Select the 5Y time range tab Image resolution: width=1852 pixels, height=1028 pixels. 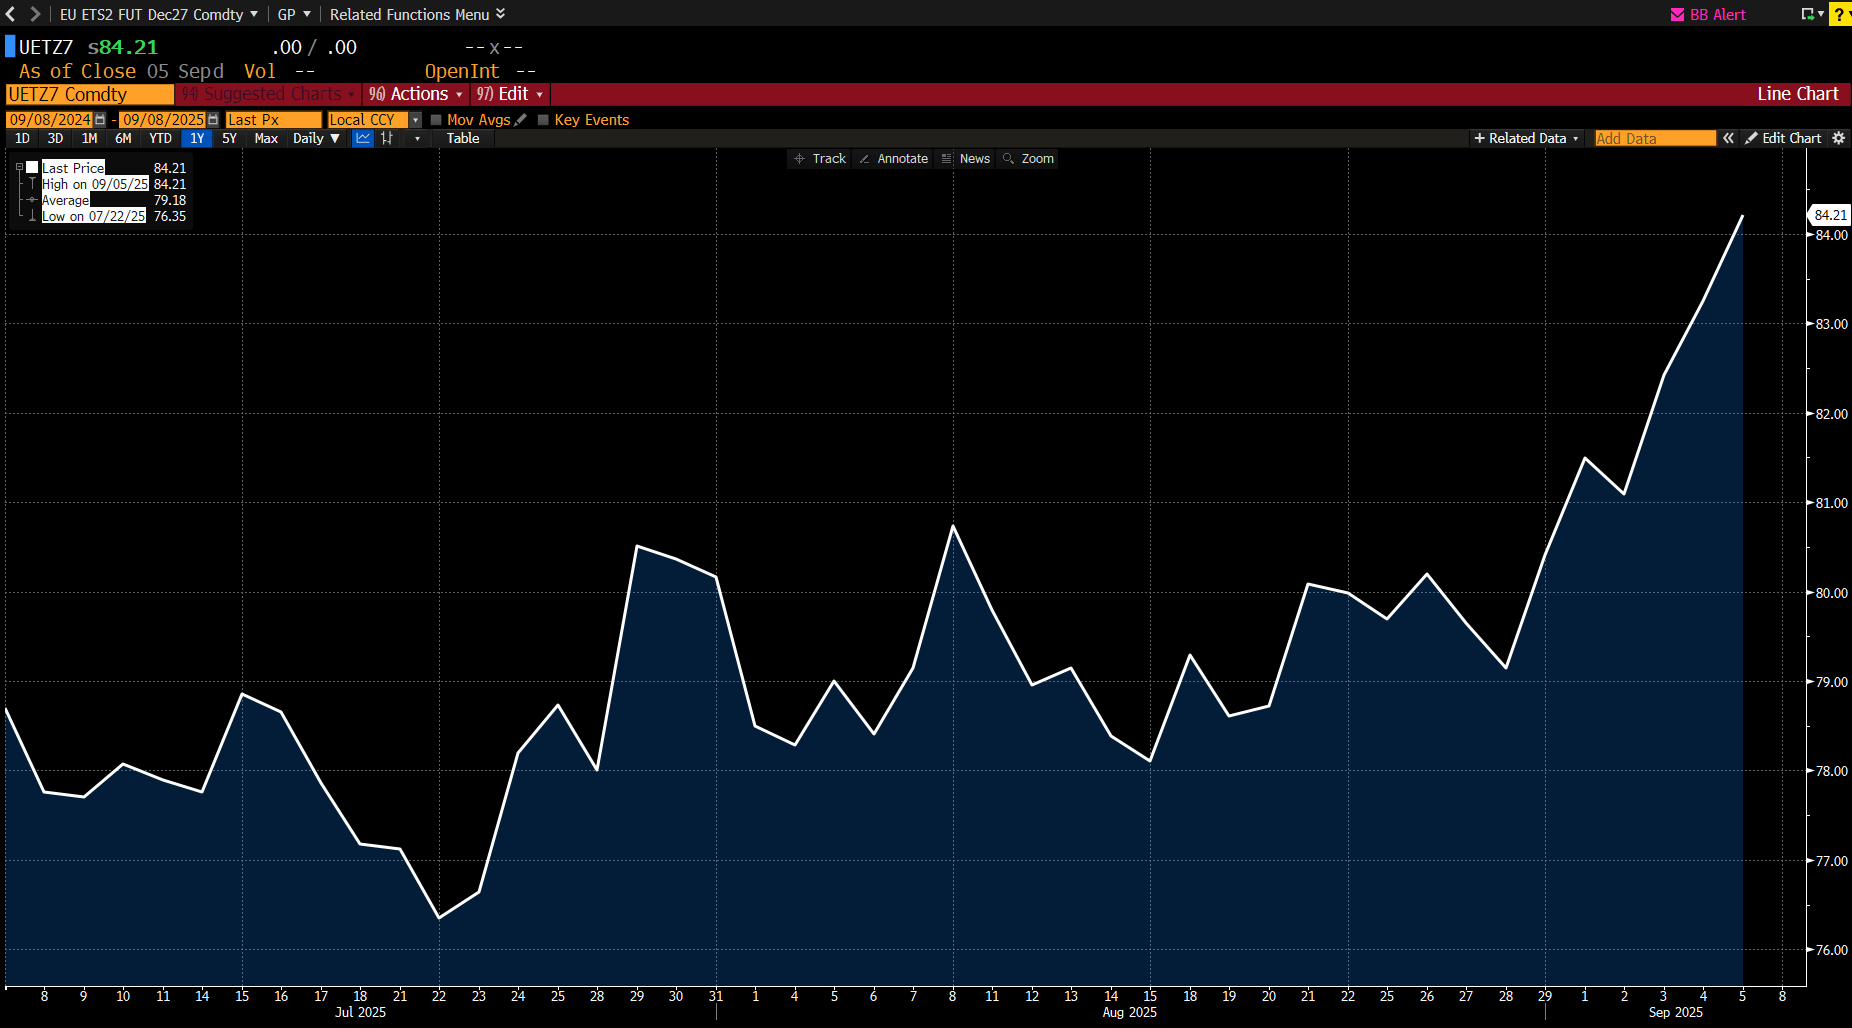point(229,139)
